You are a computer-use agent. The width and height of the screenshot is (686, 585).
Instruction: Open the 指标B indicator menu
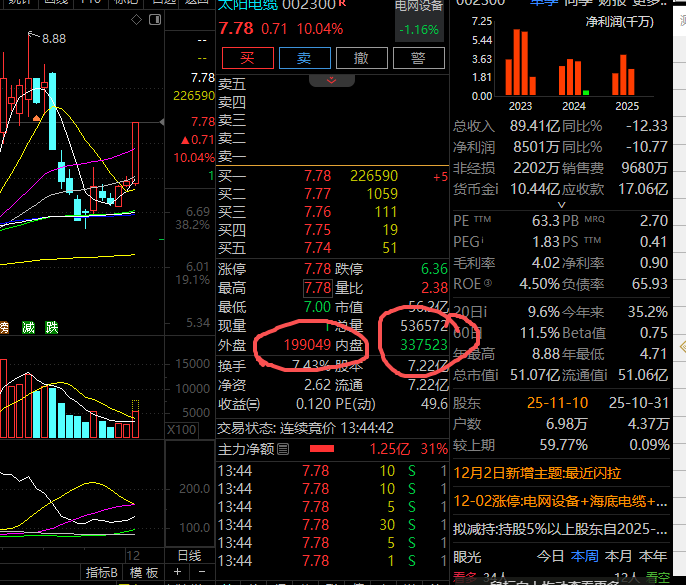101,572
